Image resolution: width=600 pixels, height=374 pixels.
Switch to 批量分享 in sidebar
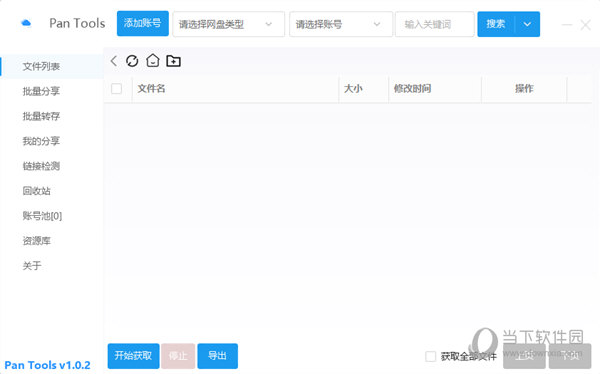pos(41,91)
